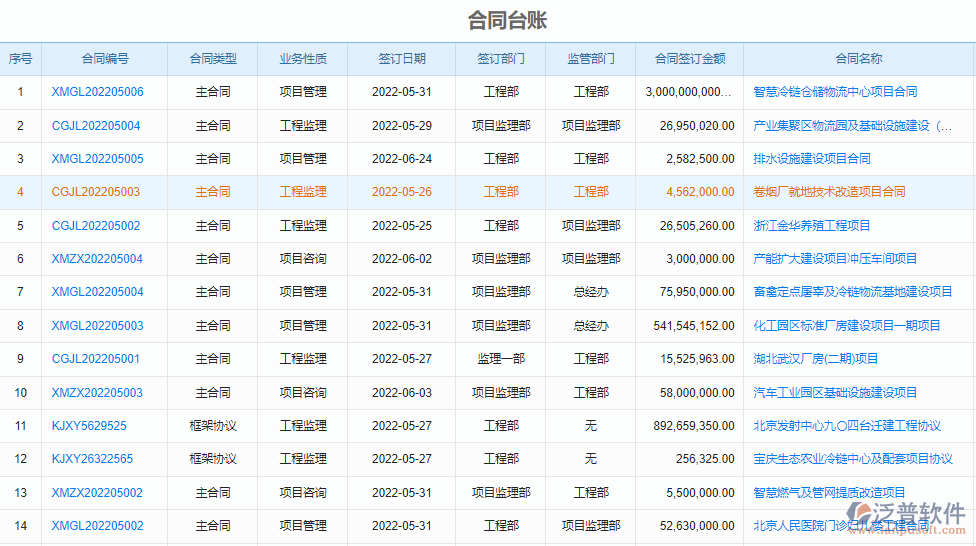Select the amount cell 892,659,350.00
976x546 pixels.
pos(693,426)
